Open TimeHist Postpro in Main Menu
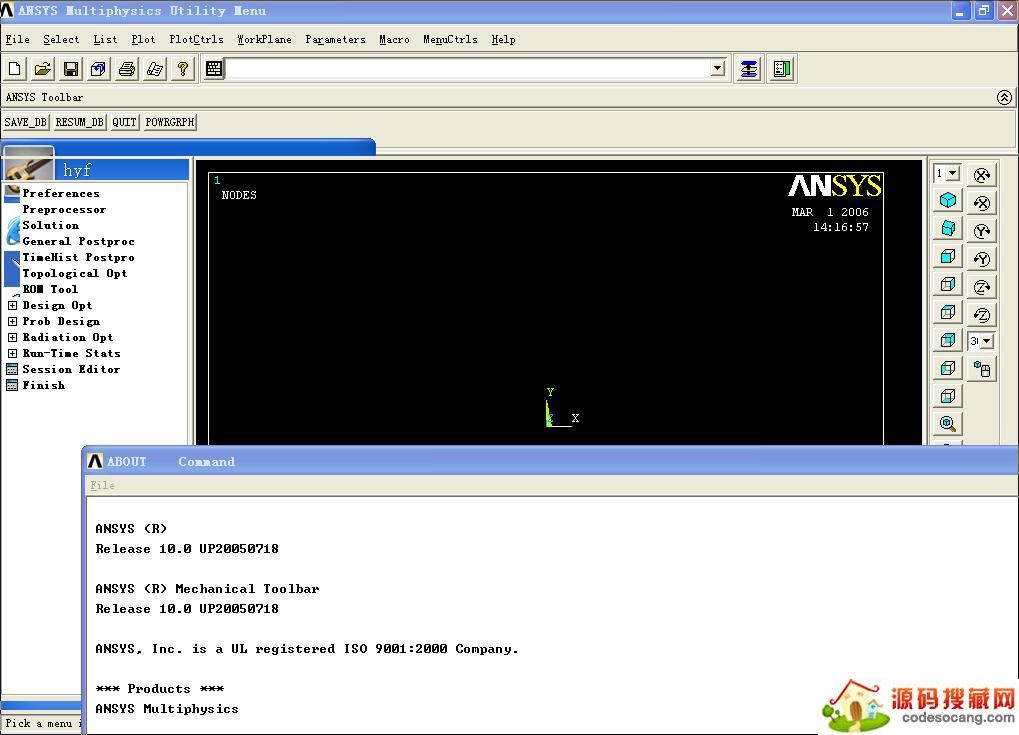 coord(79,257)
